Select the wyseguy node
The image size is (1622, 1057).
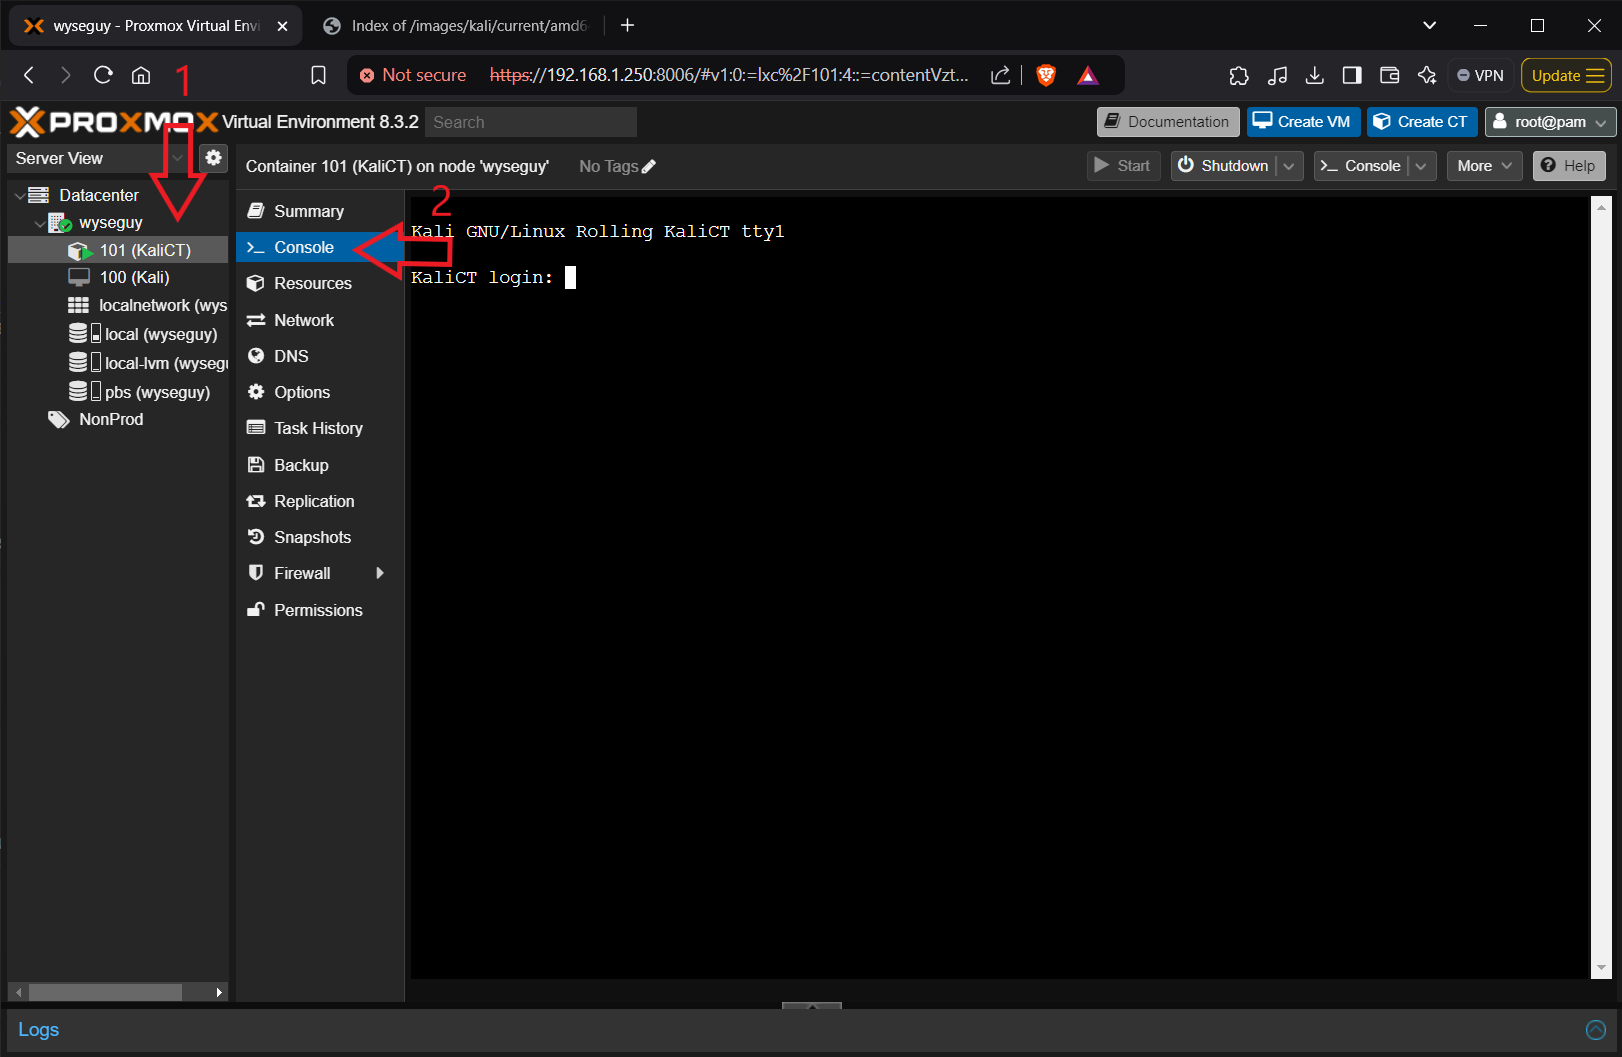point(110,222)
